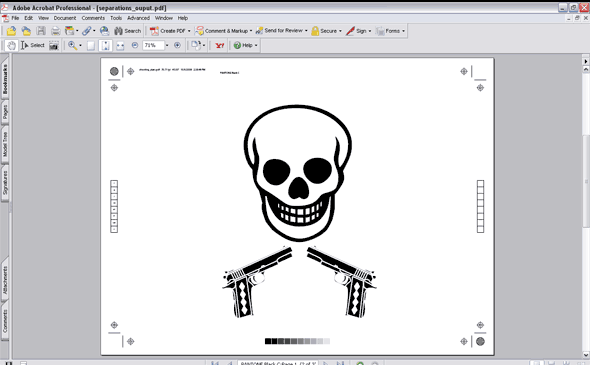Viewport: 590px width, 365px height.
Task: Set view to Actual Size icon
Action: [x=91, y=46]
